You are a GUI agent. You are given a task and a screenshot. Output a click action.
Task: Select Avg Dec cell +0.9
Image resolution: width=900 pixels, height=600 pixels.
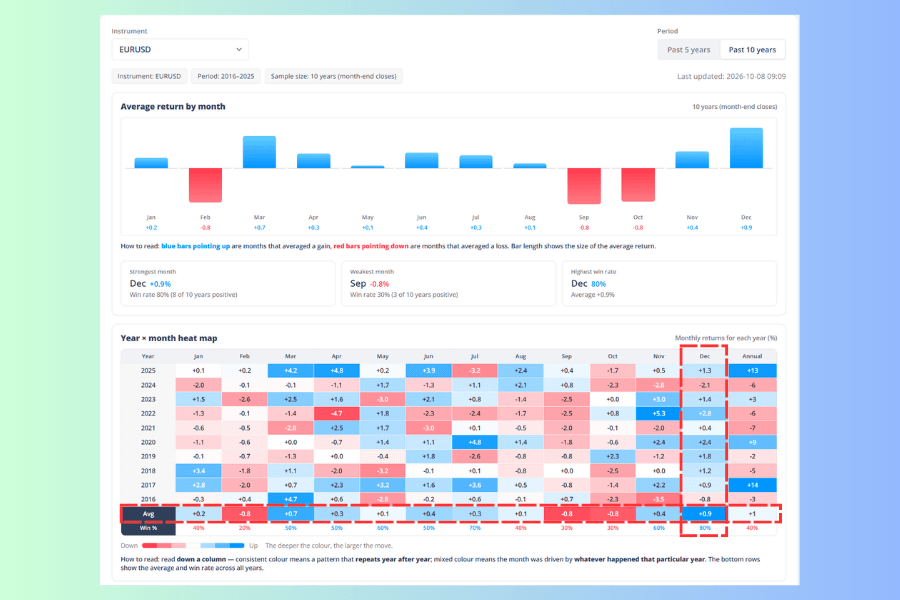704,514
